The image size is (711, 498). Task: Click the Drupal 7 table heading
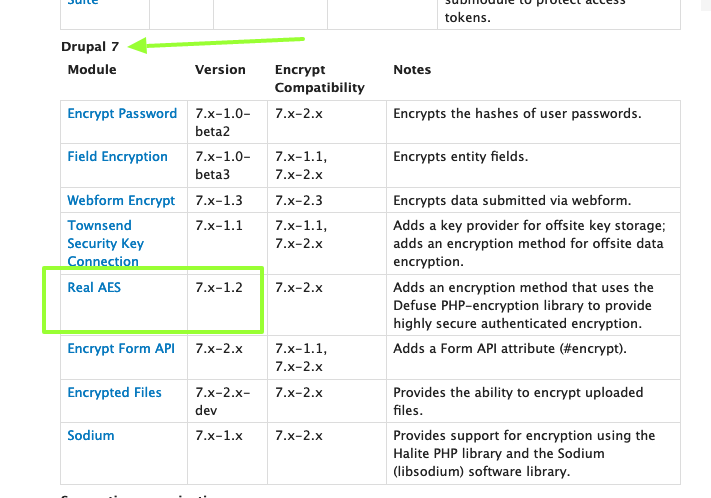coord(90,47)
